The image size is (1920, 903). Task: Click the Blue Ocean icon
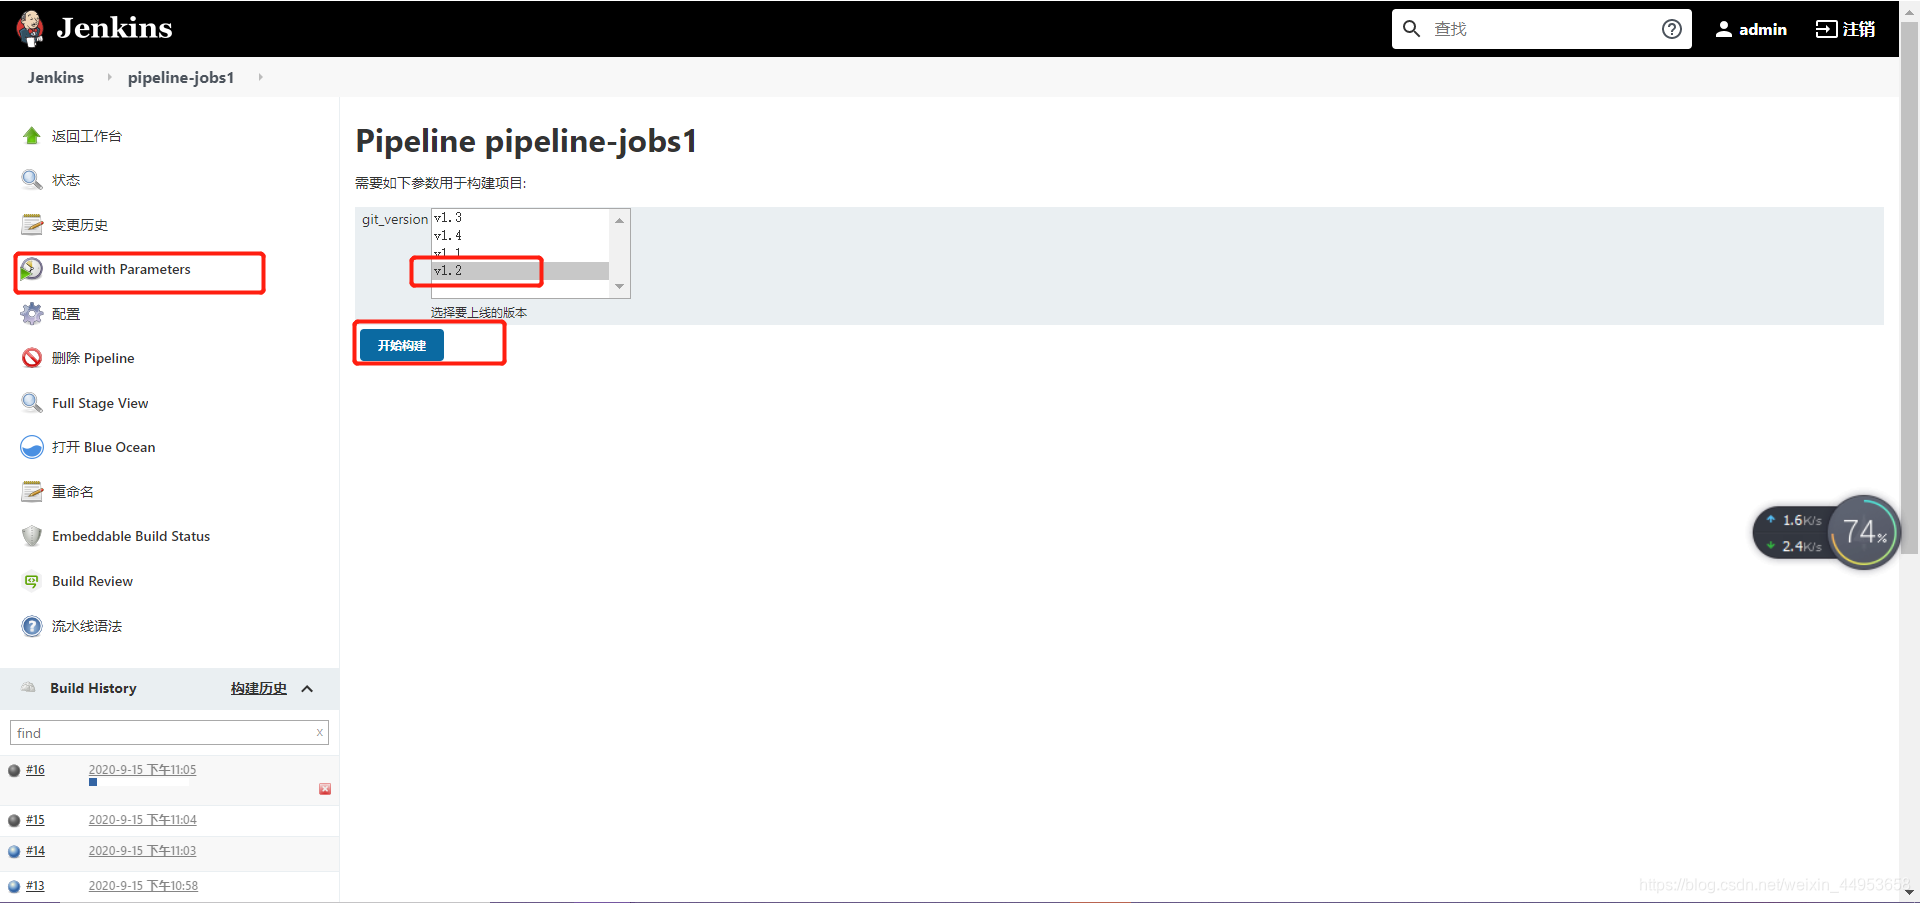click(x=32, y=447)
